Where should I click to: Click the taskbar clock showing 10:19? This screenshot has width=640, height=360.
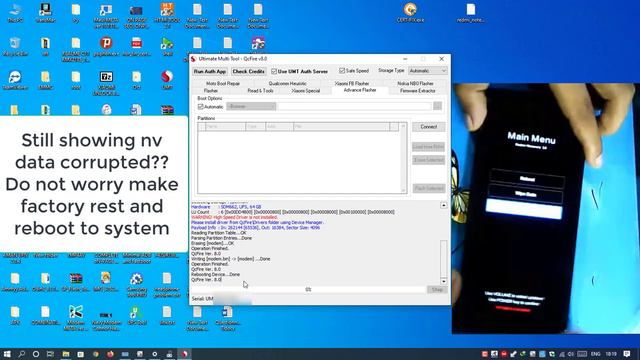click(x=611, y=354)
